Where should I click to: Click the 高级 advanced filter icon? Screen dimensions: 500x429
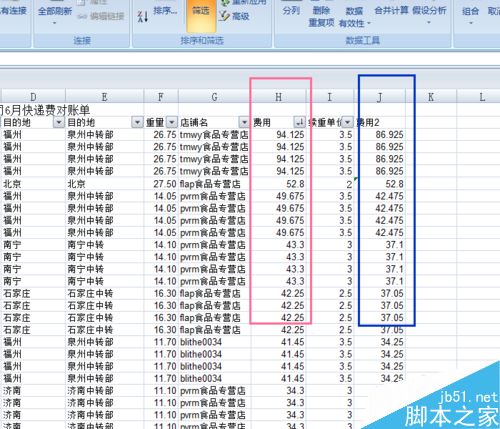(x=234, y=16)
